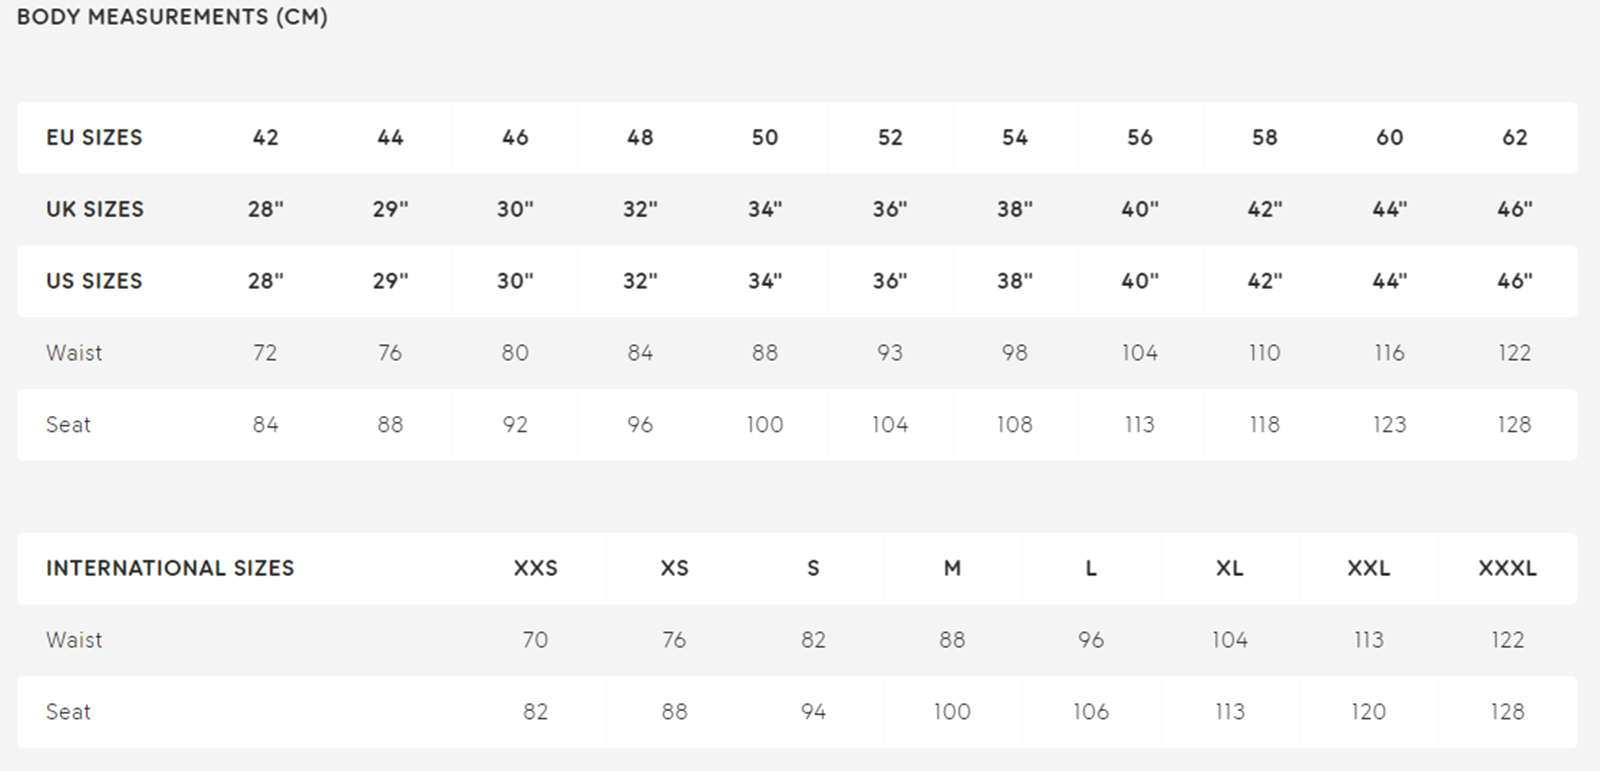Click the Body Measurements (CM) heading

point(172,17)
